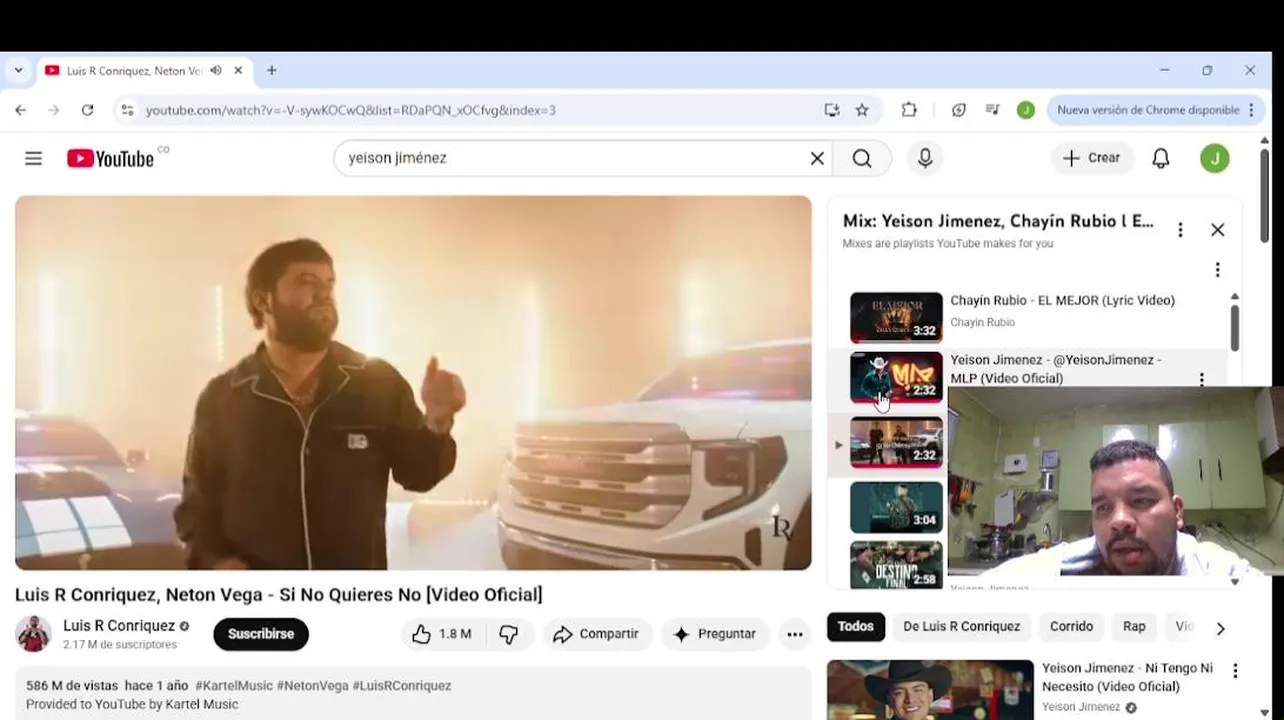Select the Todos filter chip
1284x720 pixels.
click(x=856, y=627)
